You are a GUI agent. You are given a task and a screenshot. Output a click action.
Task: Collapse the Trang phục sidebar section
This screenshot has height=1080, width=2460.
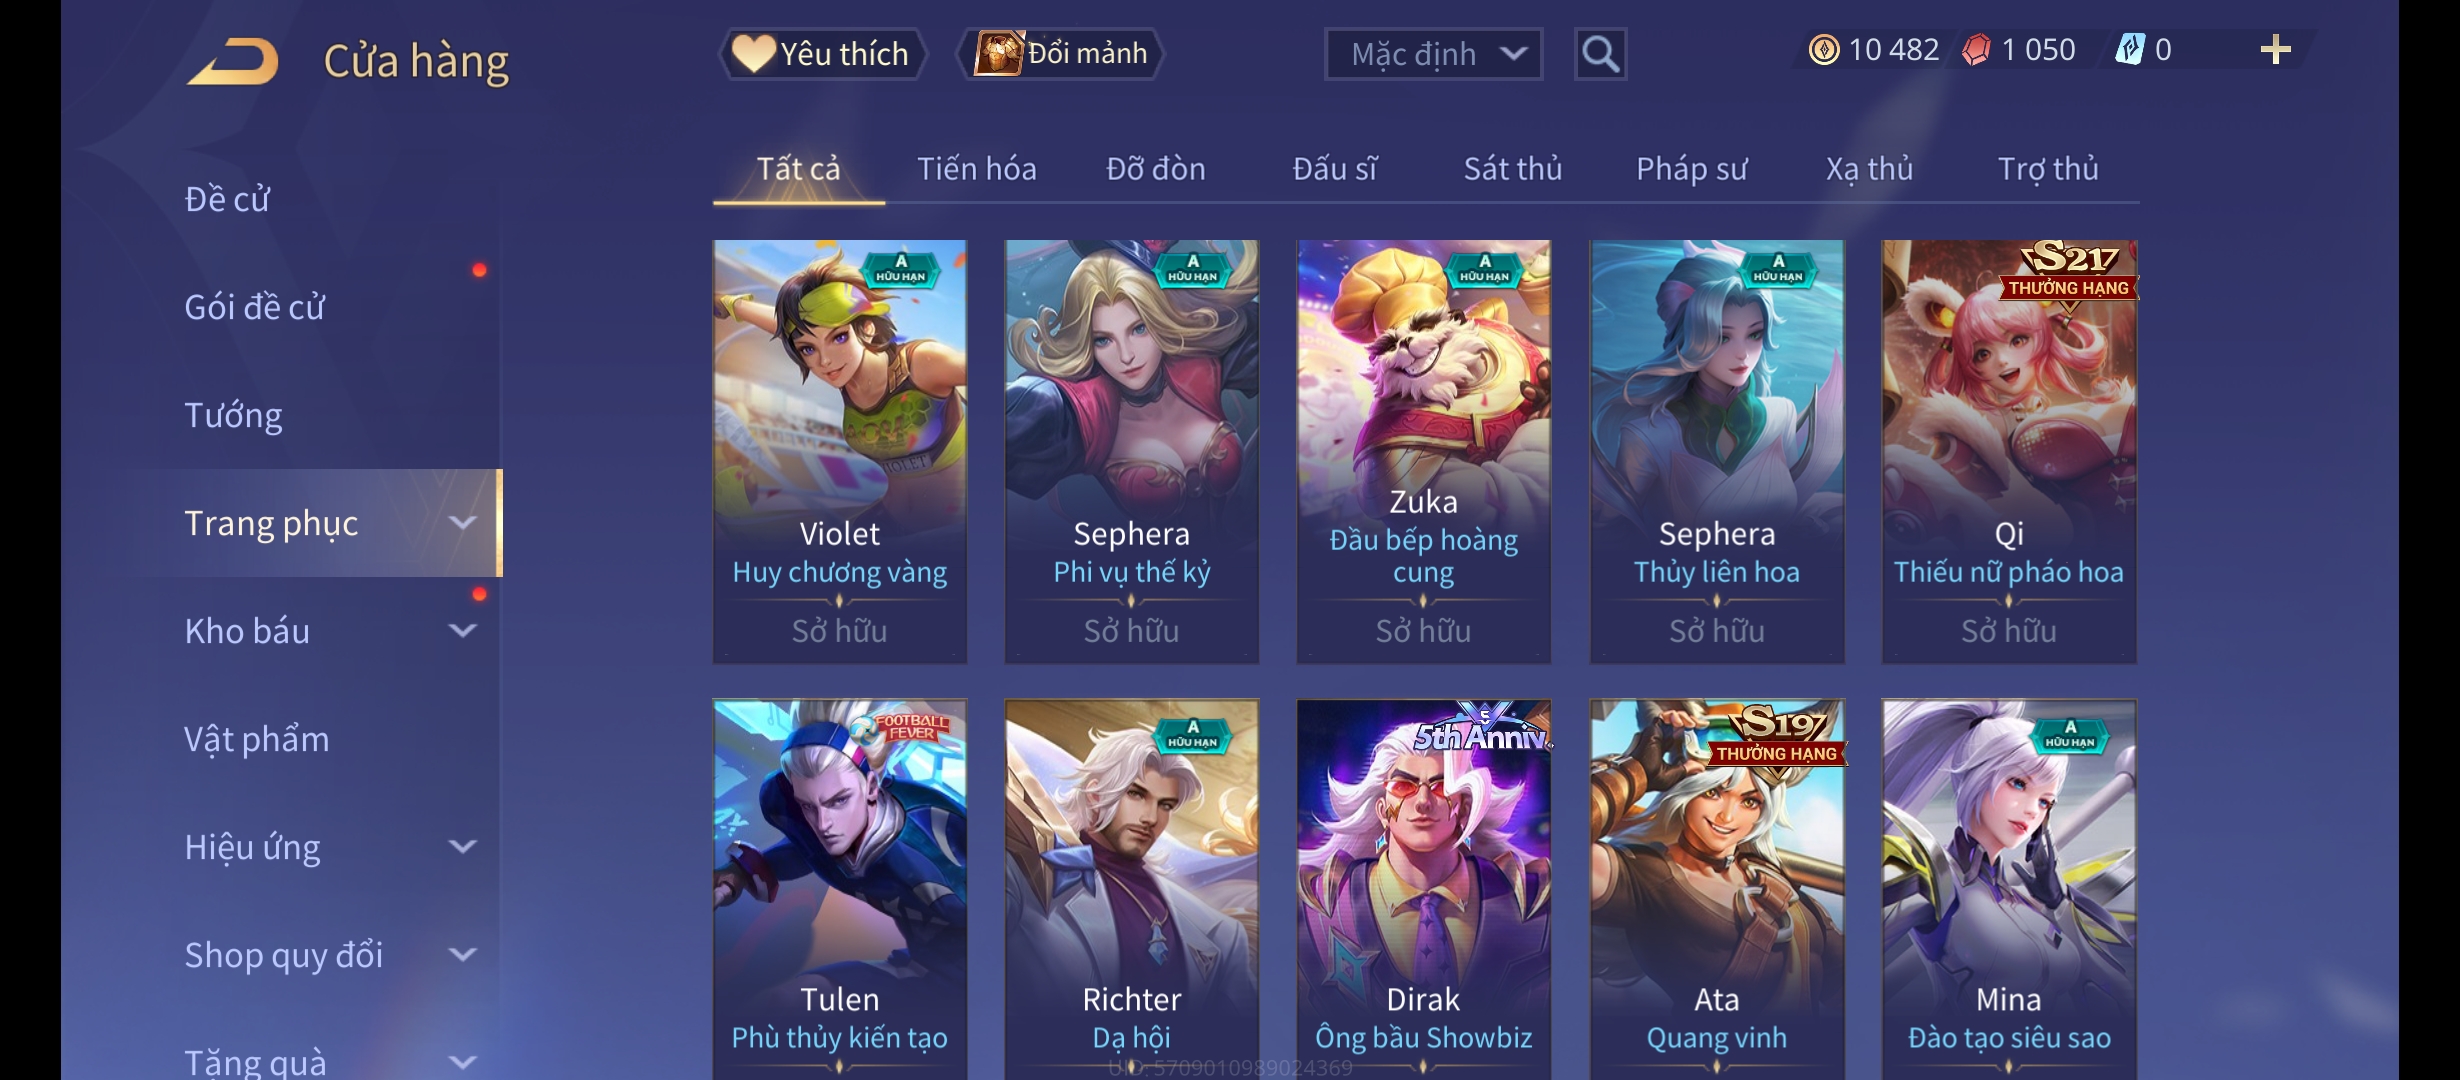[462, 523]
